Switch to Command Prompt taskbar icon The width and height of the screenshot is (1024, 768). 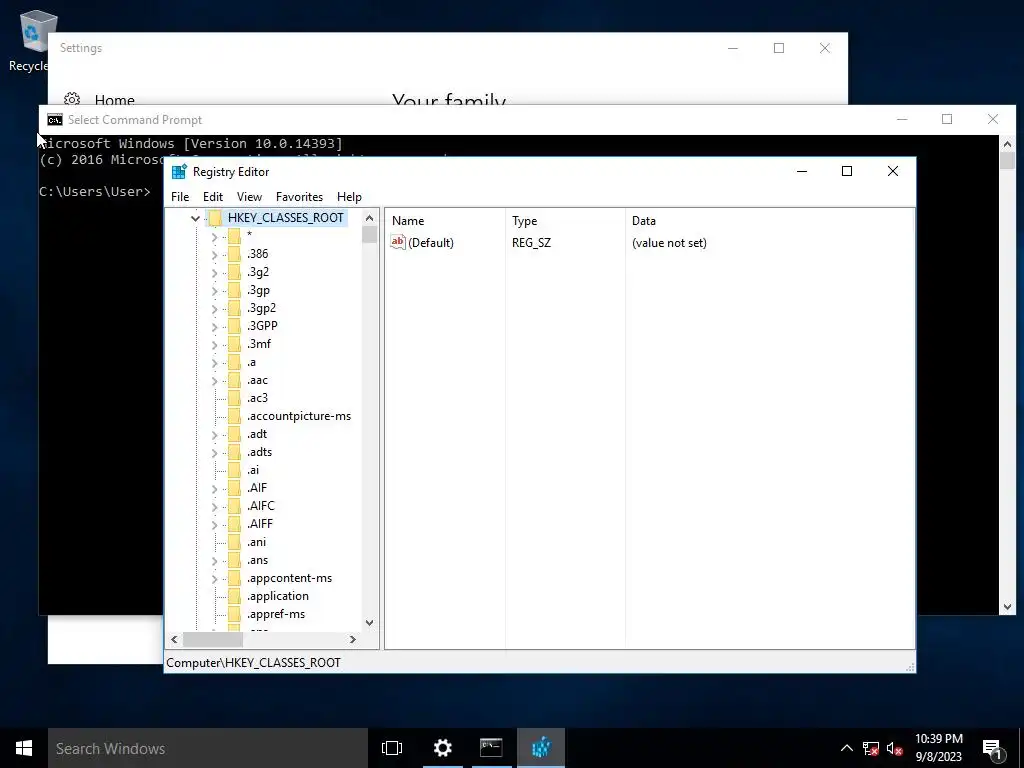(491, 748)
